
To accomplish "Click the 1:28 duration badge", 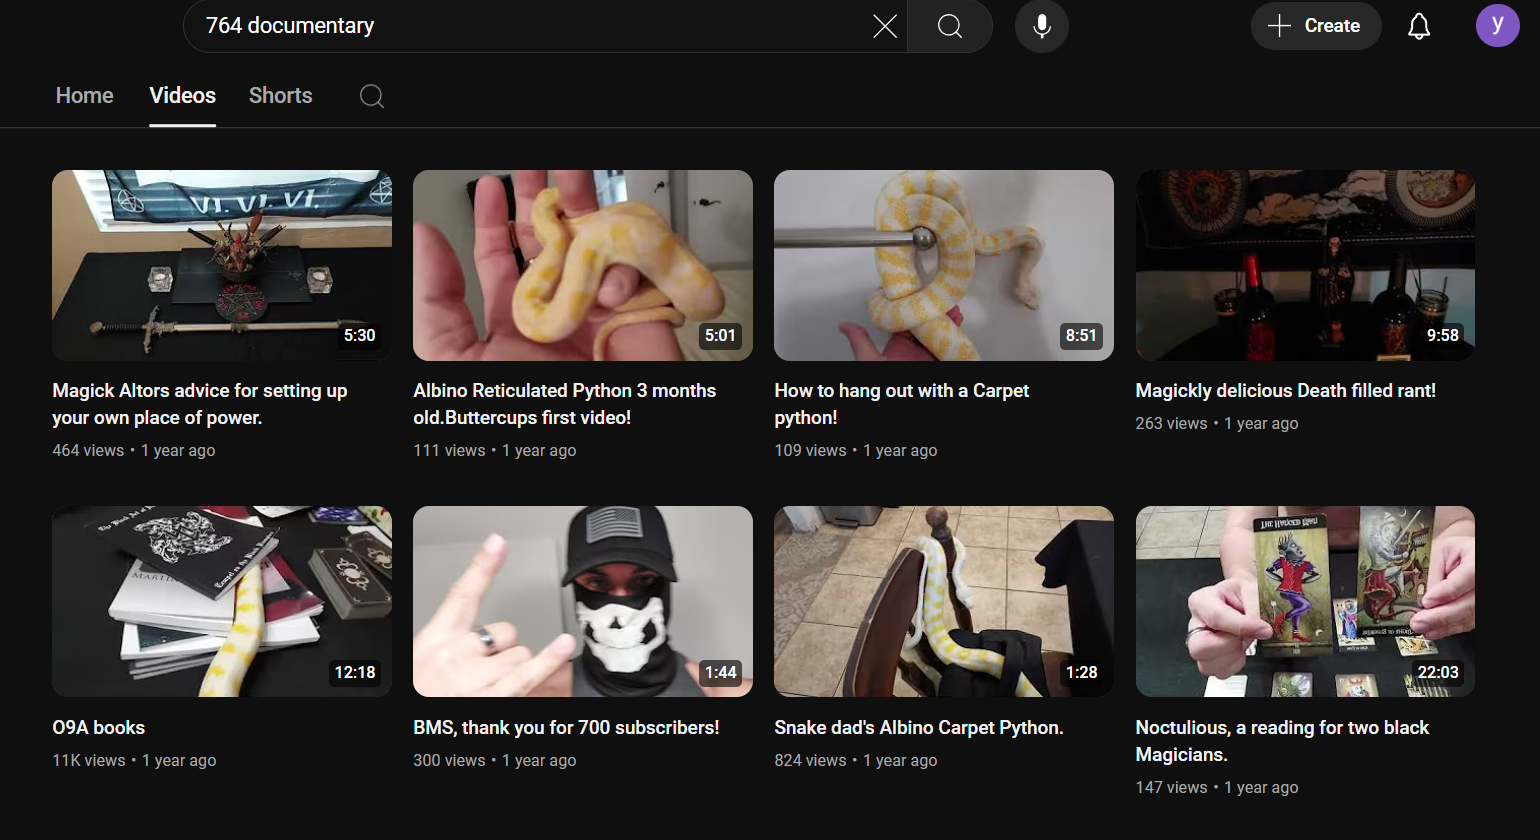I will pos(1082,673).
